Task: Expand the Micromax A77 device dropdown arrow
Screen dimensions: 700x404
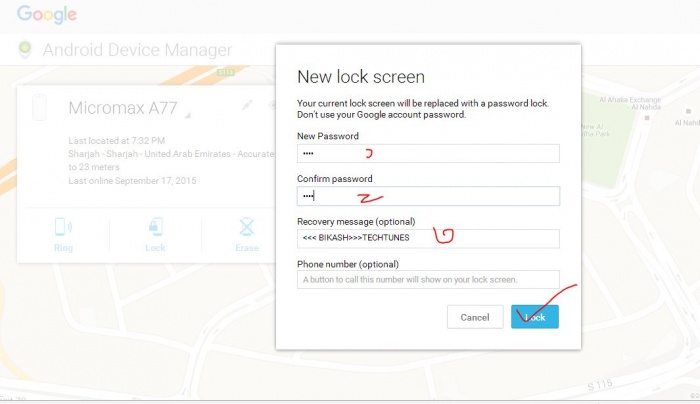Action: click(x=188, y=116)
